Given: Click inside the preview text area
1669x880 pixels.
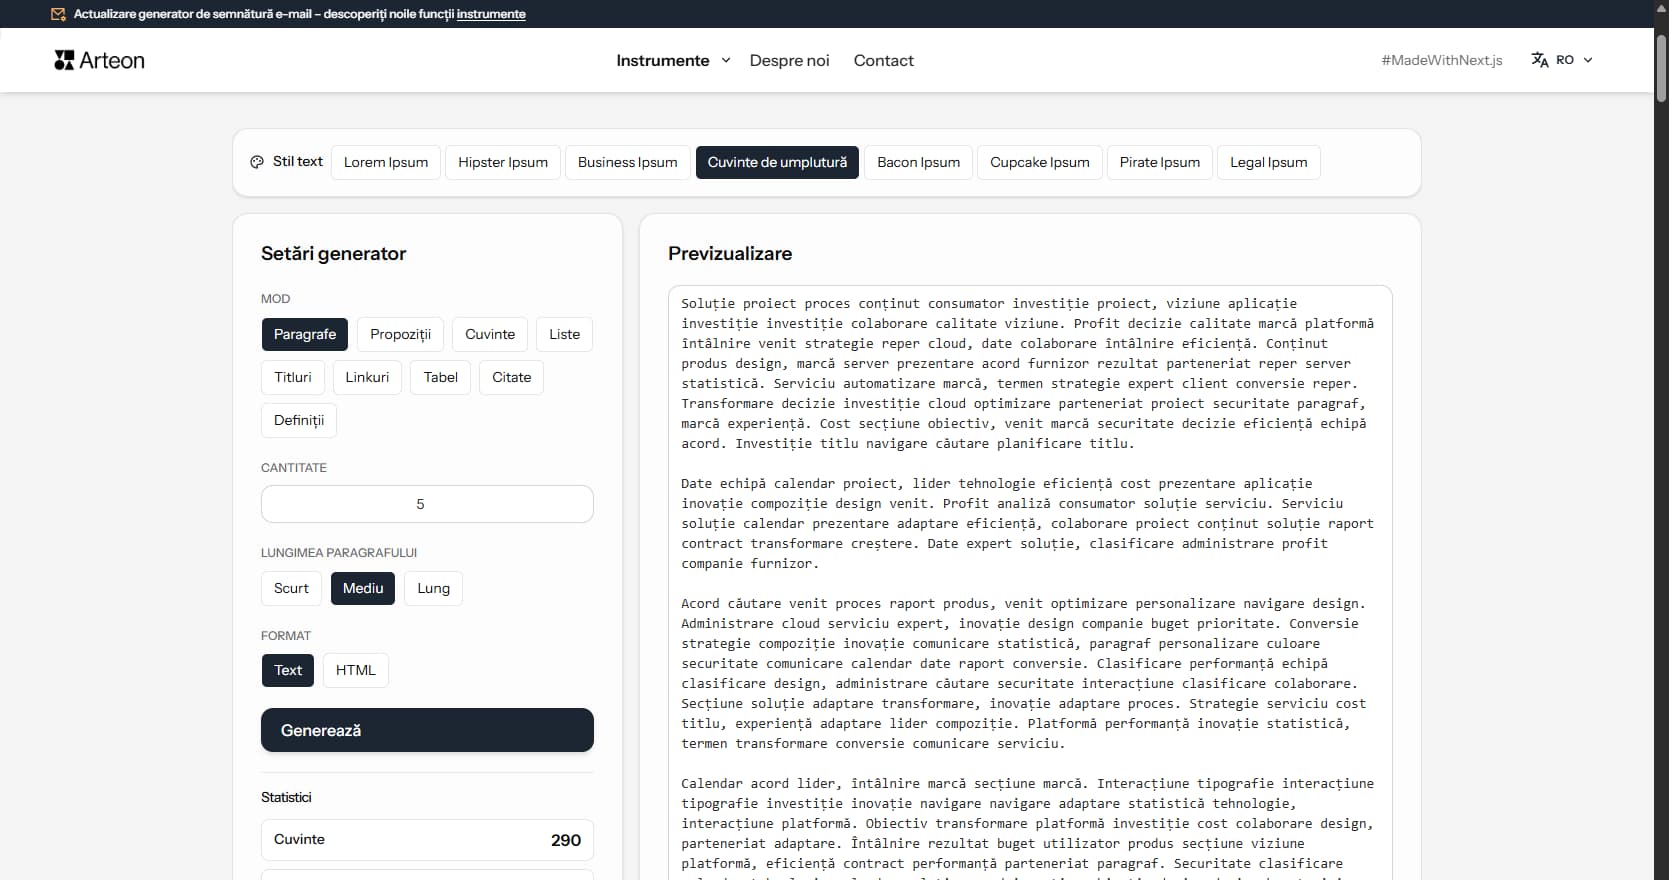Looking at the screenshot, I should point(1030,582).
